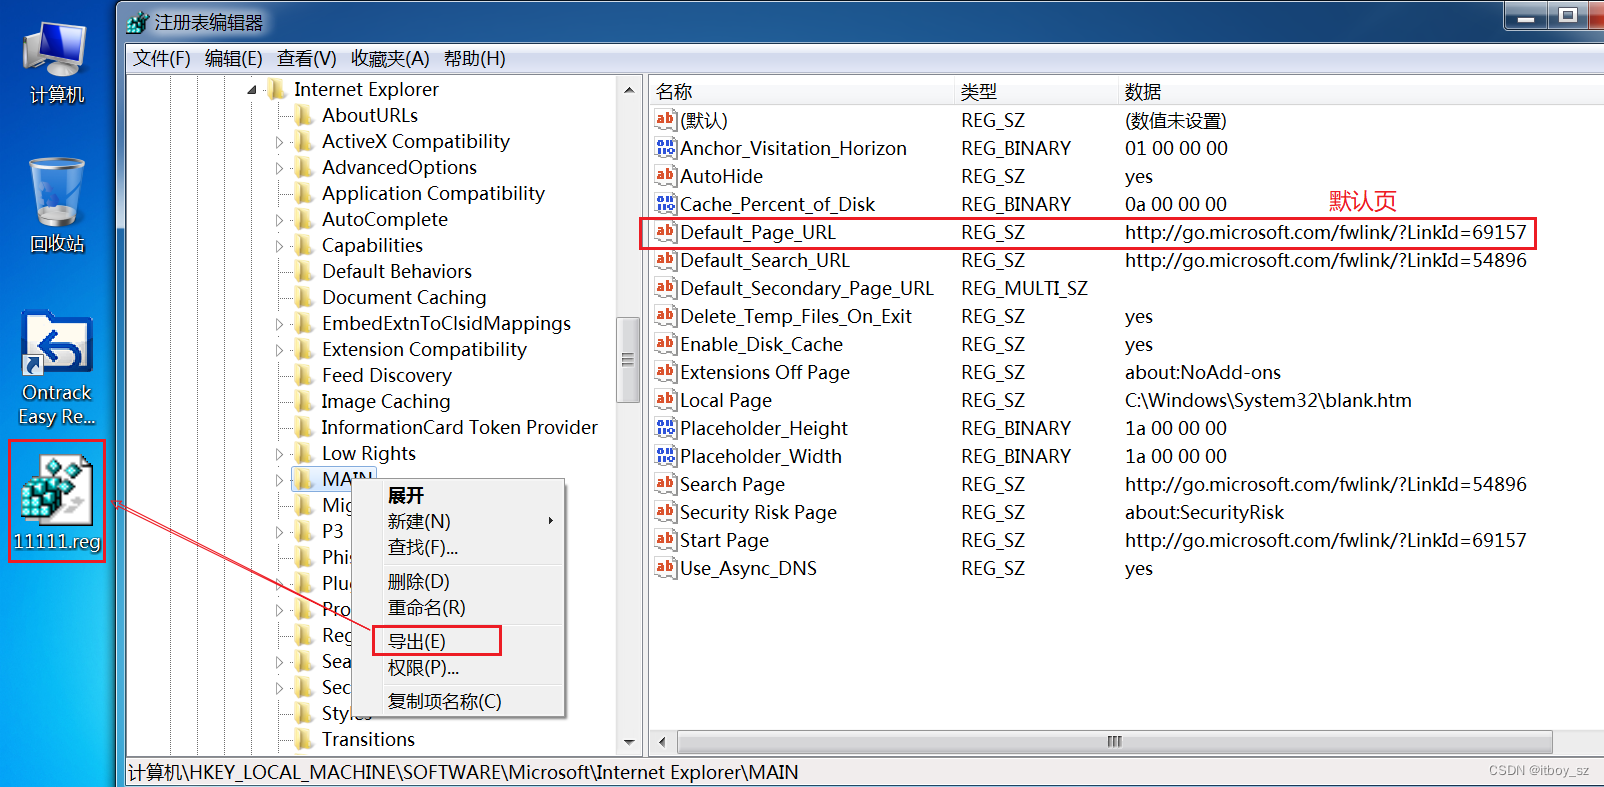Click the Placeholder_Width binary icon
Viewport: 1604px width, 787px height.
click(x=666, y=456)
